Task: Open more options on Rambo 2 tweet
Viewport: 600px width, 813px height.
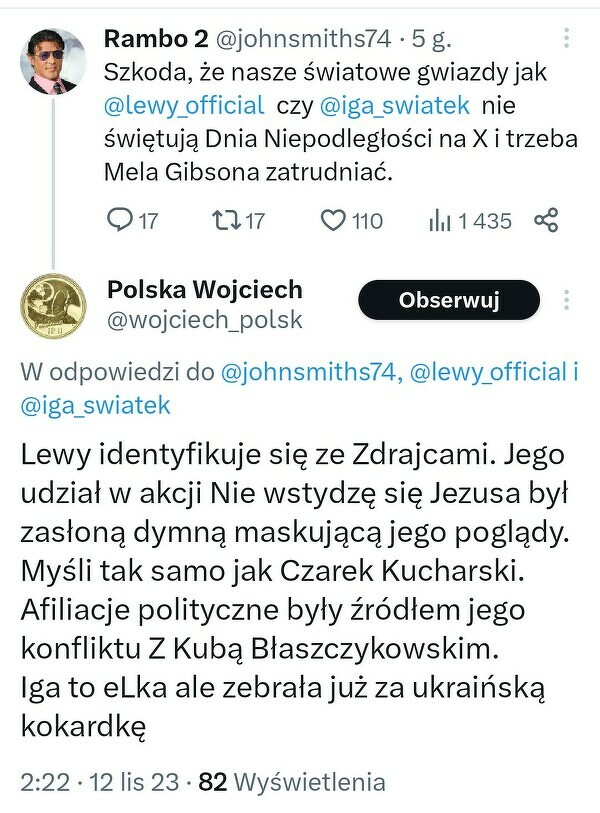Action: tap(566, 39)
